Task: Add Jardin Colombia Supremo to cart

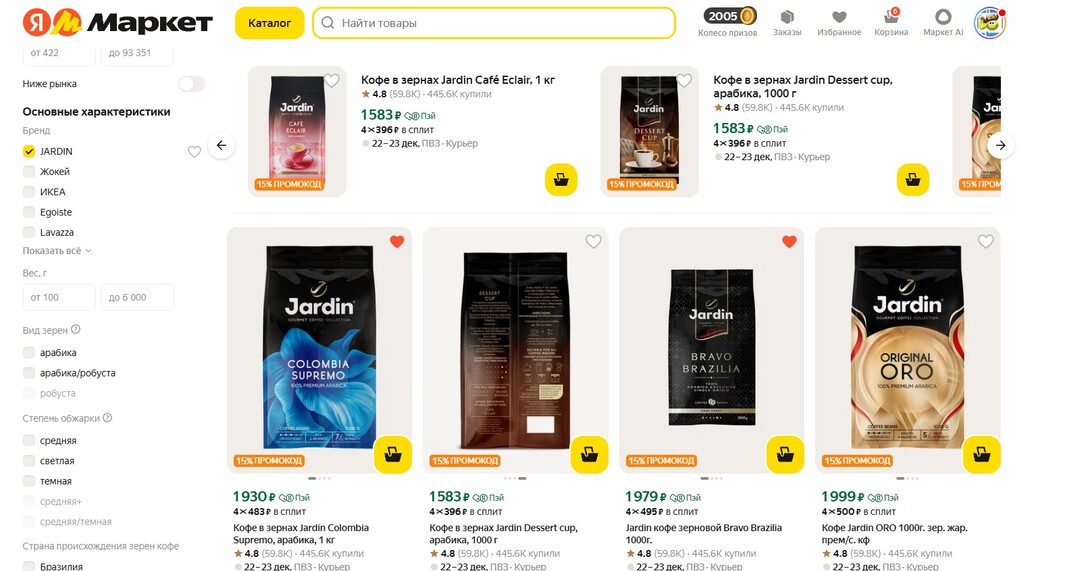Action: tap(393, 454)
